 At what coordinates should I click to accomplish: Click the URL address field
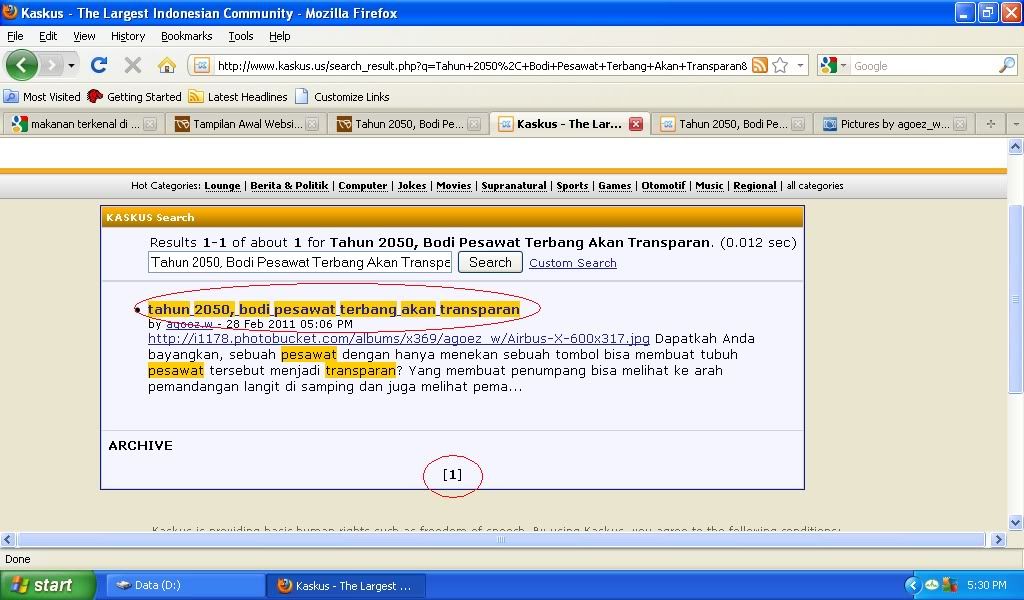click(482, 66)
